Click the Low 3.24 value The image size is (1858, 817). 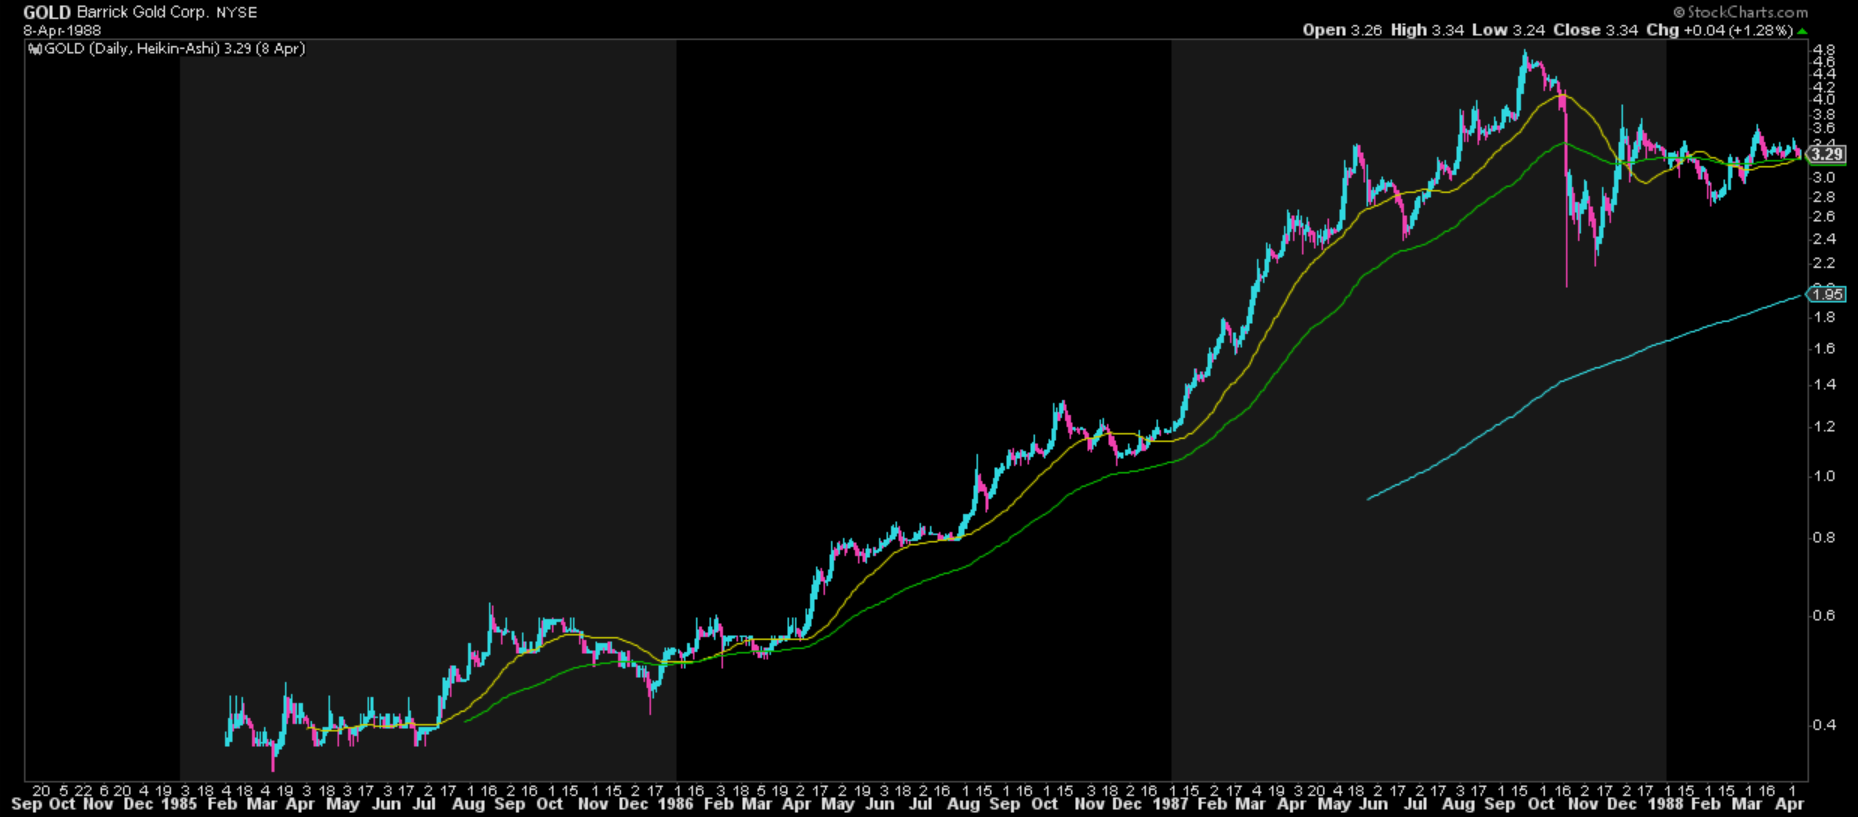pyautogui.click(x=1507, y=30)
